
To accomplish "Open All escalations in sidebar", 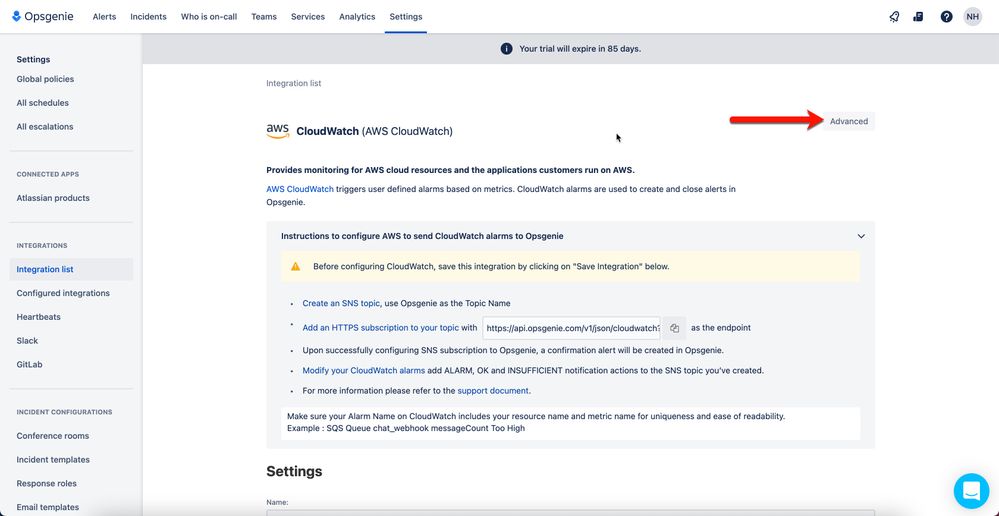I will click(45, 127).
